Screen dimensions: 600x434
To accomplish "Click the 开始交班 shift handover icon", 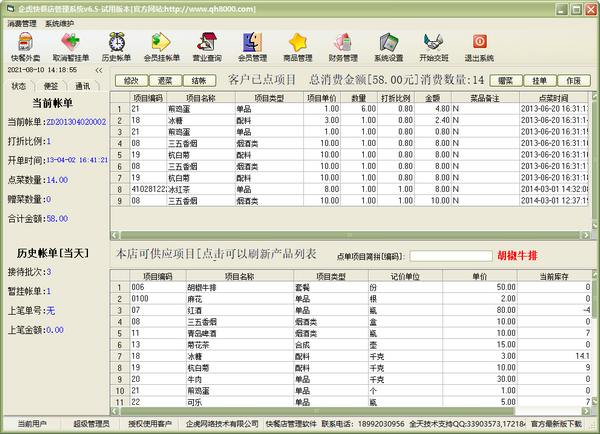I will point(435,46).
